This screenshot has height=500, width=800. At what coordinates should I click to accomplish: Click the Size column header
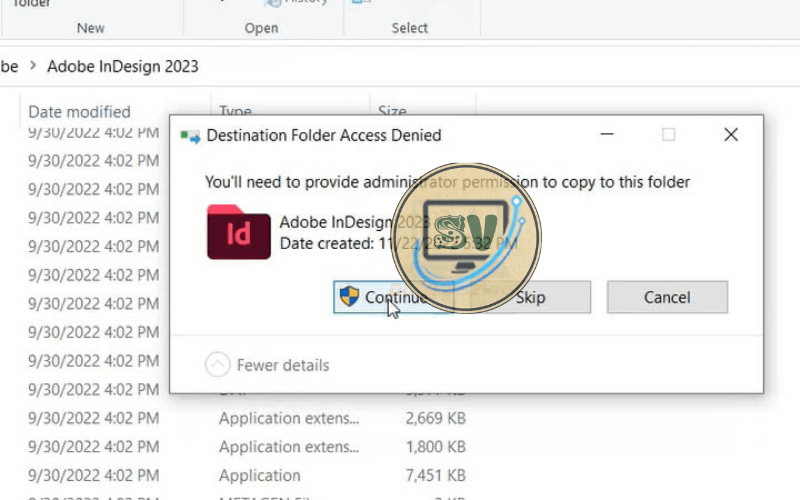pos(392,111)
